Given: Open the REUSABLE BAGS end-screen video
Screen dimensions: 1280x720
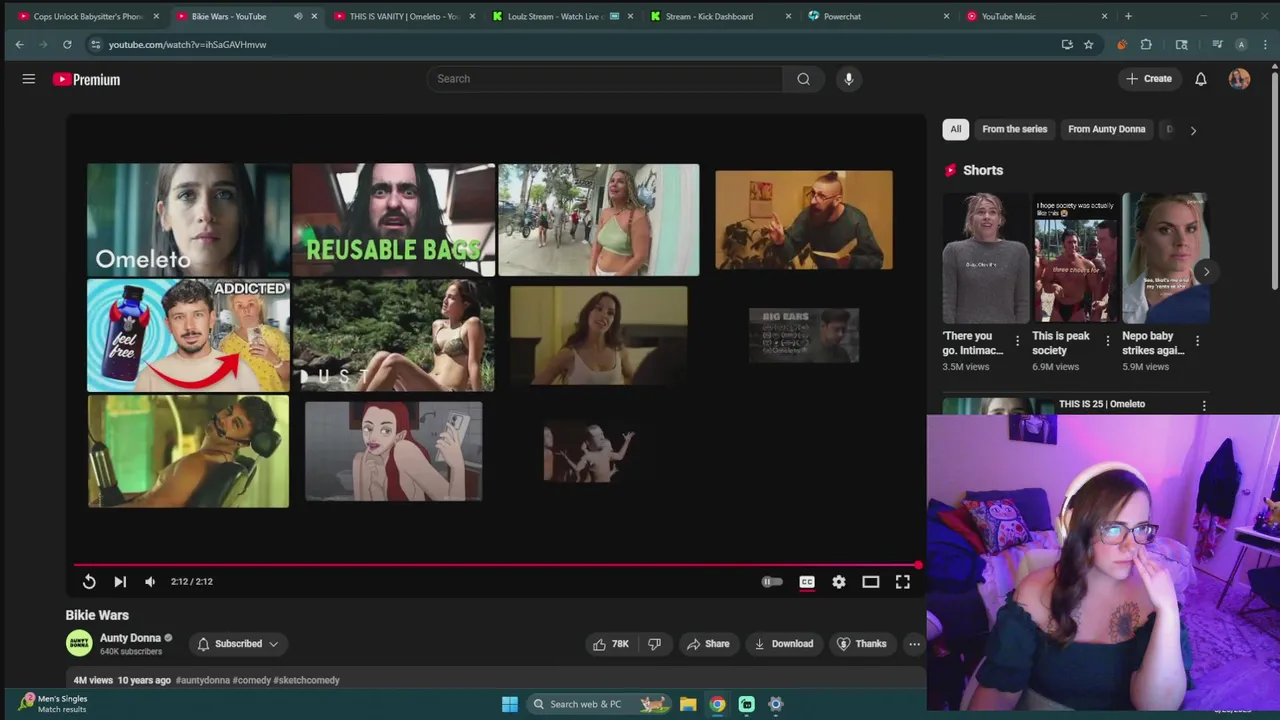Looking at the screenshot, I should coord(393,220).
